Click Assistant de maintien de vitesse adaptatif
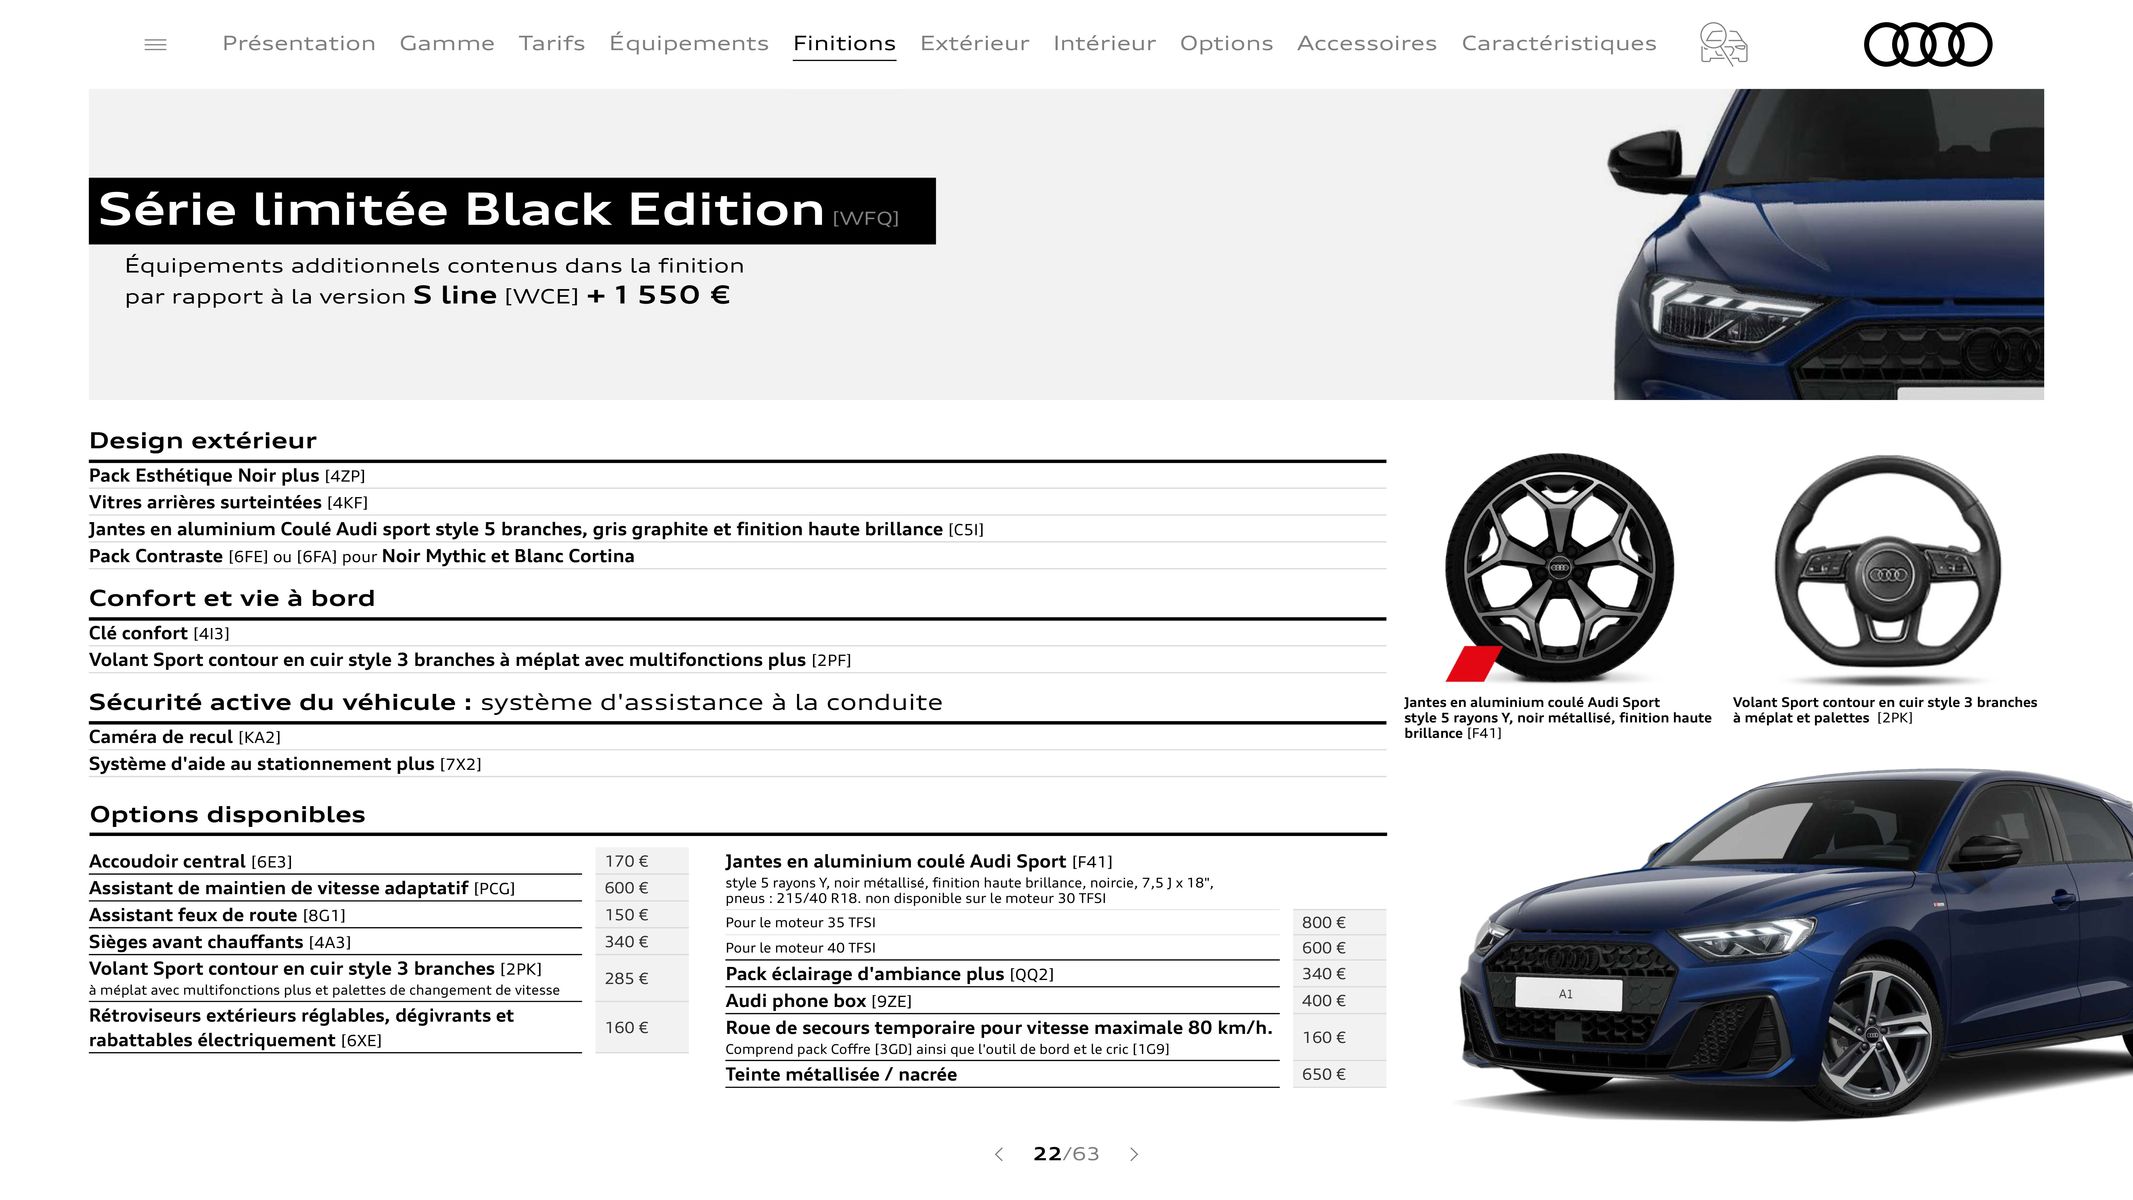Viewport: 2133px width, 1200px height. click(x=335, y=888)
